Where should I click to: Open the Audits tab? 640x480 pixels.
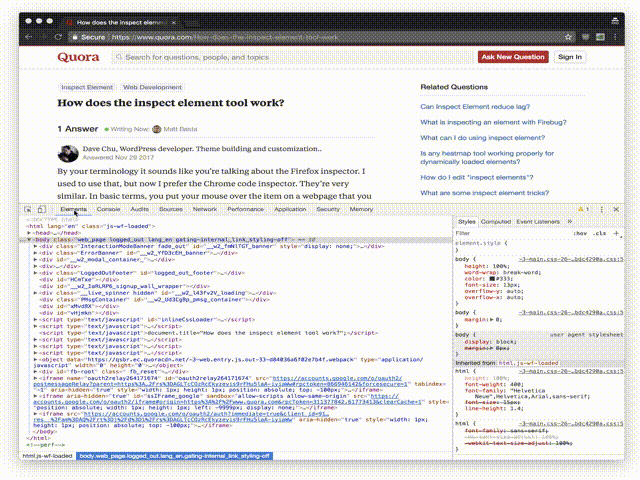click(x=140, y=209)
